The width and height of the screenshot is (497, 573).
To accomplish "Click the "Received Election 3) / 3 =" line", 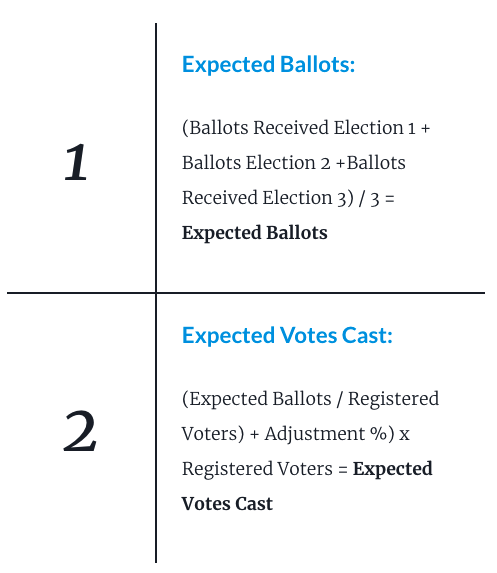I will (x=288, y=198).
